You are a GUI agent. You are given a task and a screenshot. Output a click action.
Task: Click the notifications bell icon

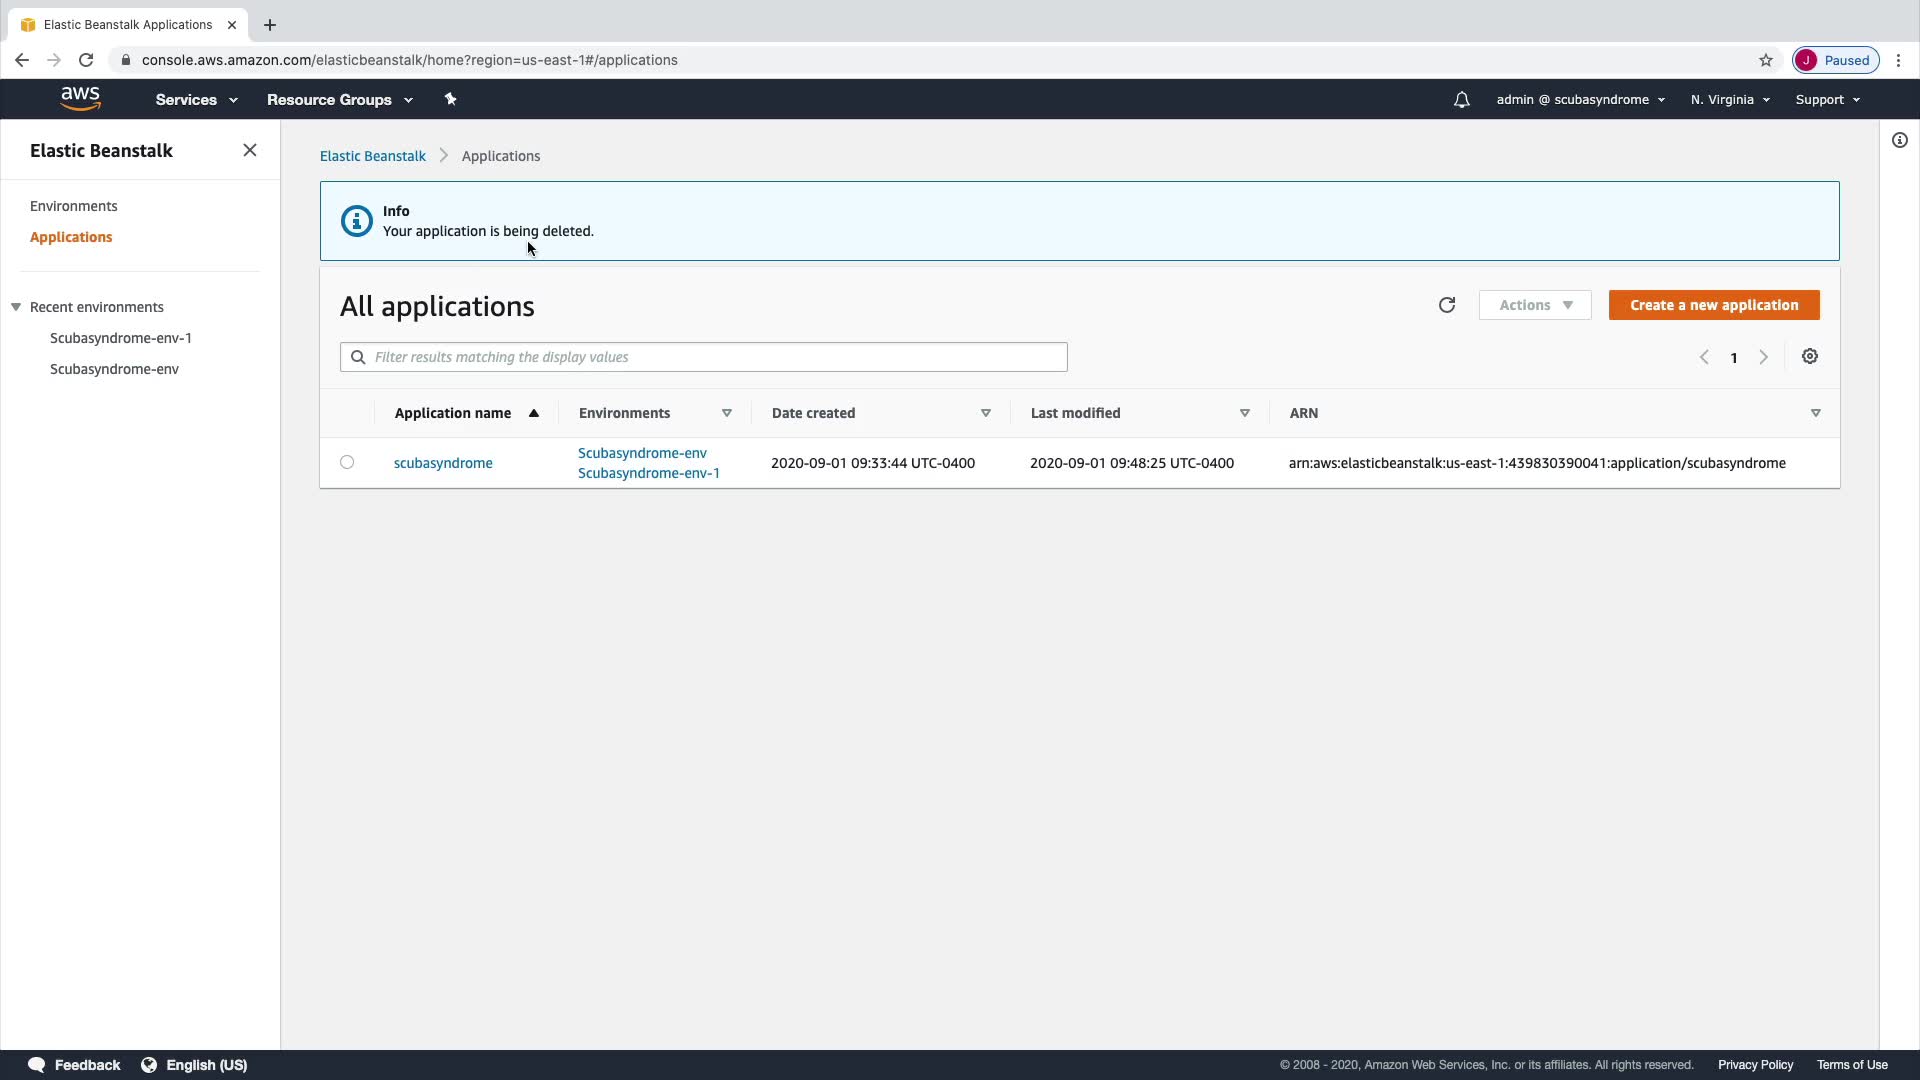click(x=1461, y=100)
